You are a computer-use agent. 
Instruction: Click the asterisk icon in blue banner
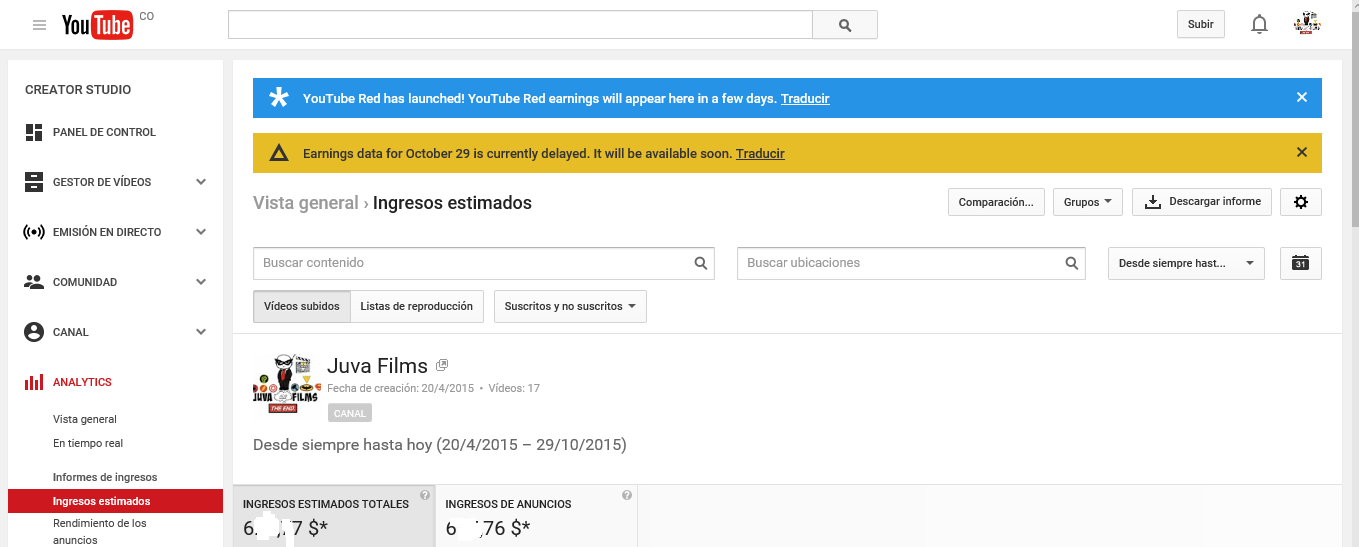280,98
